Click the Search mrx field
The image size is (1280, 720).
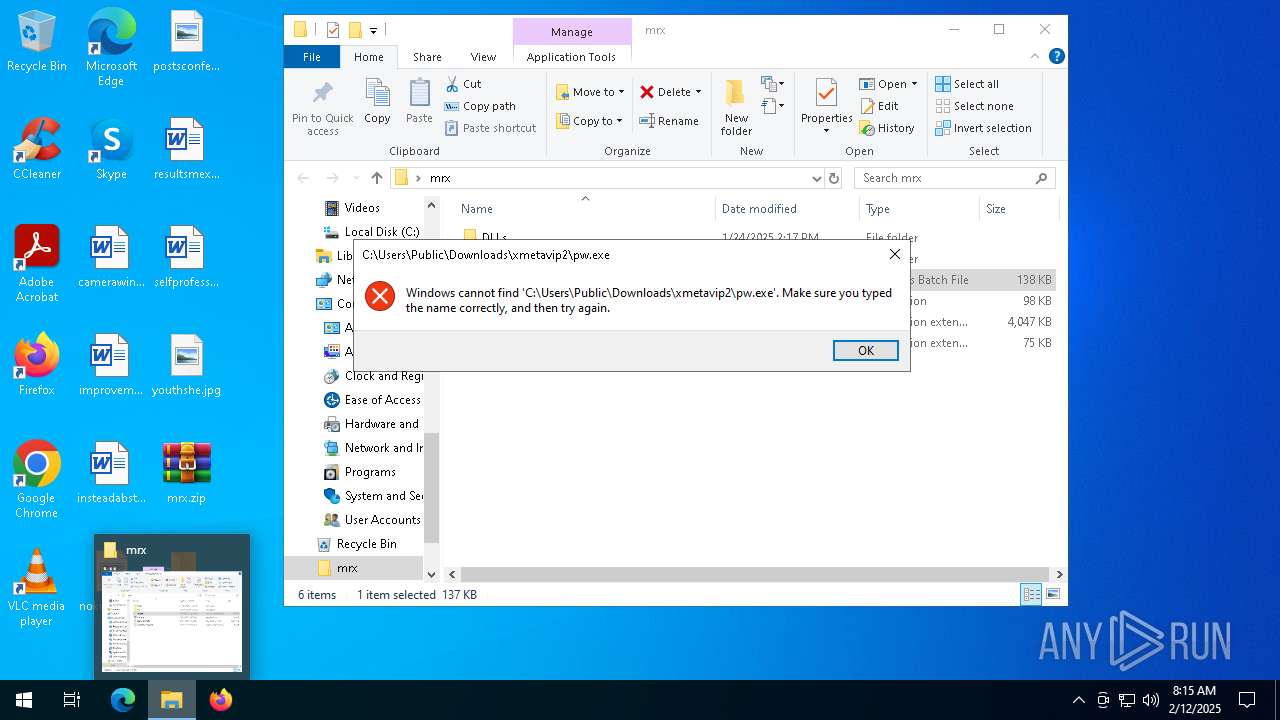coord(954,178)
